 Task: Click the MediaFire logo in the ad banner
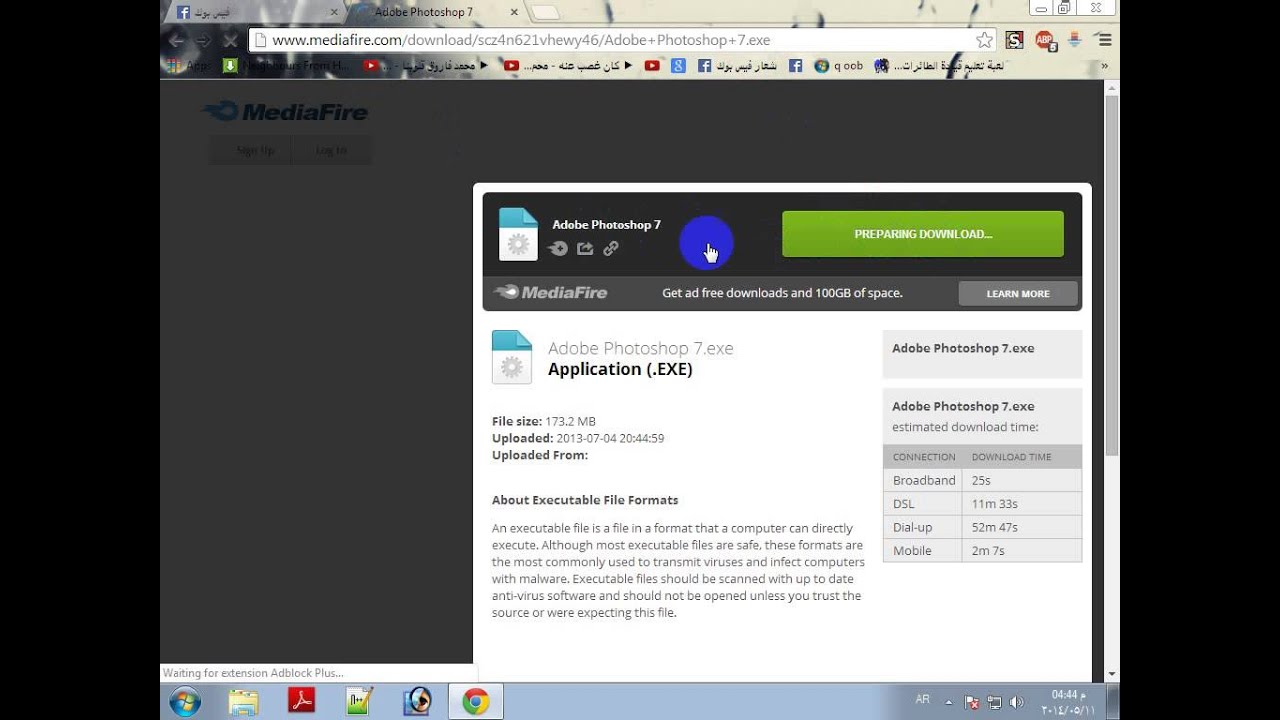coord(551,293)
